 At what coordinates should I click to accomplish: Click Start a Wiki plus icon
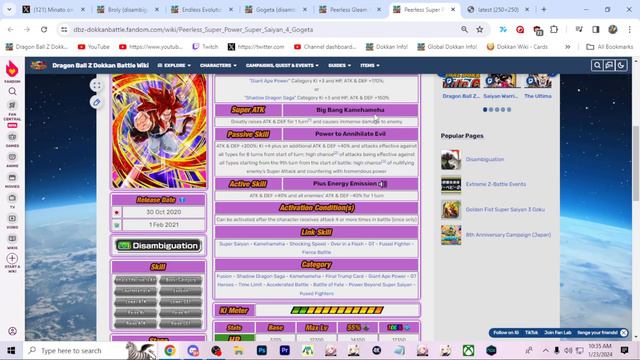click(12, 258)
